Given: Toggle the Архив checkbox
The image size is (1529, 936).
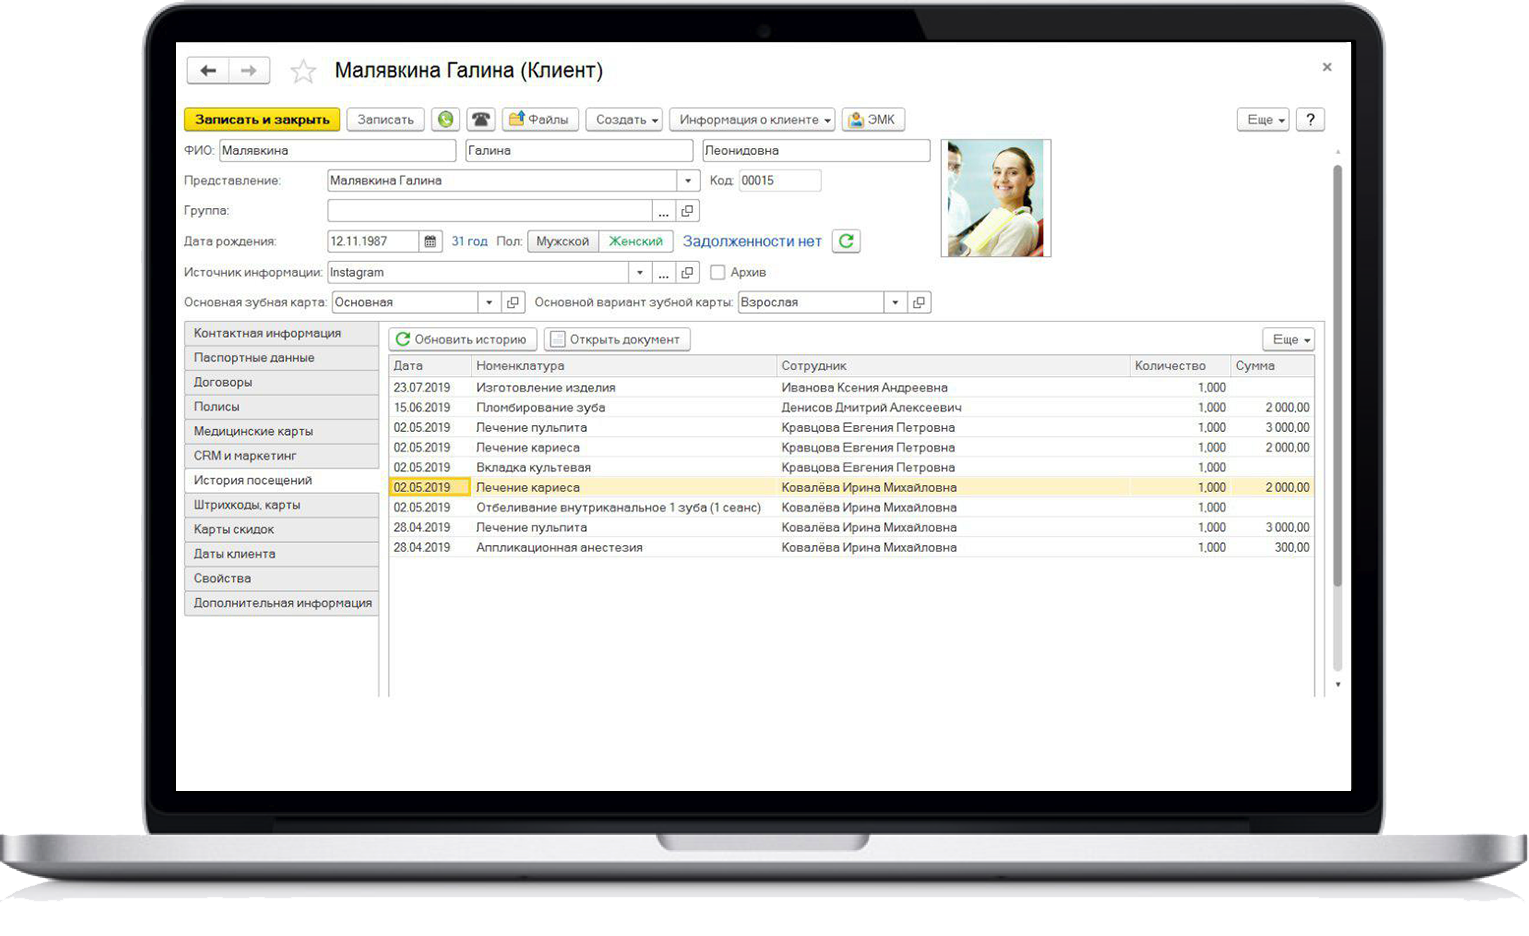Looking at the screenshot, I should (x=717, y=272).
